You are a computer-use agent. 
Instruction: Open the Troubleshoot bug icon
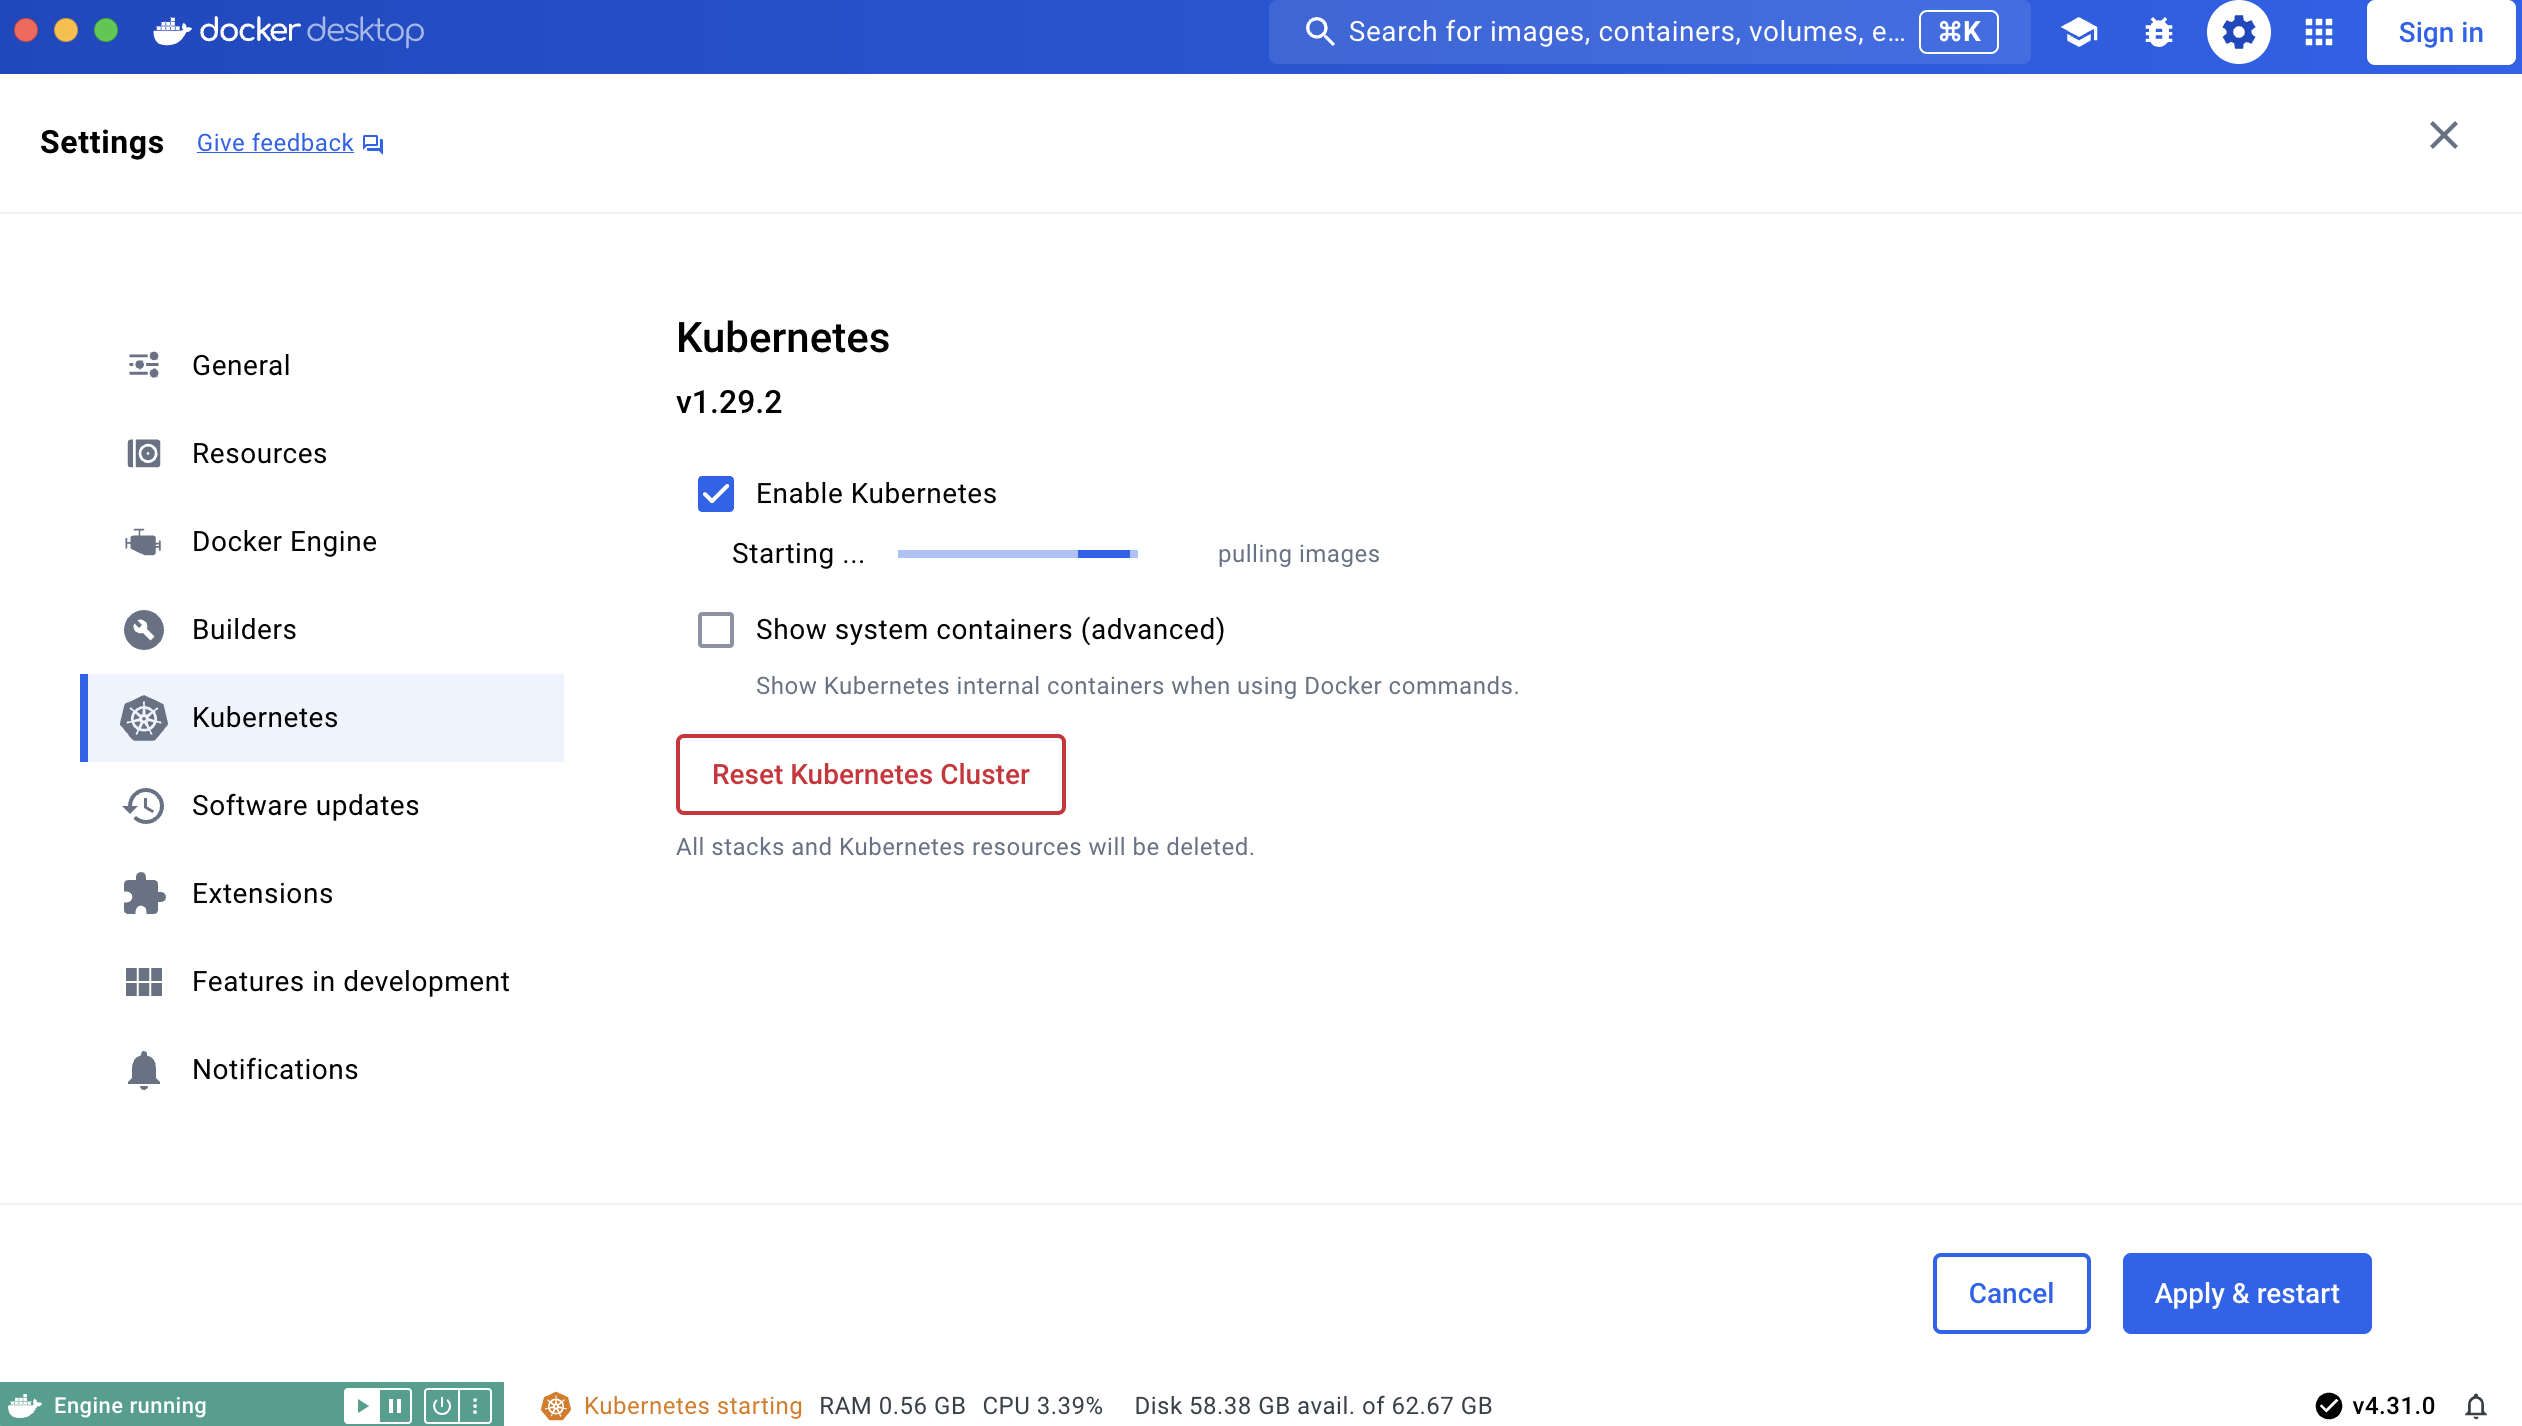(2159, 32)
